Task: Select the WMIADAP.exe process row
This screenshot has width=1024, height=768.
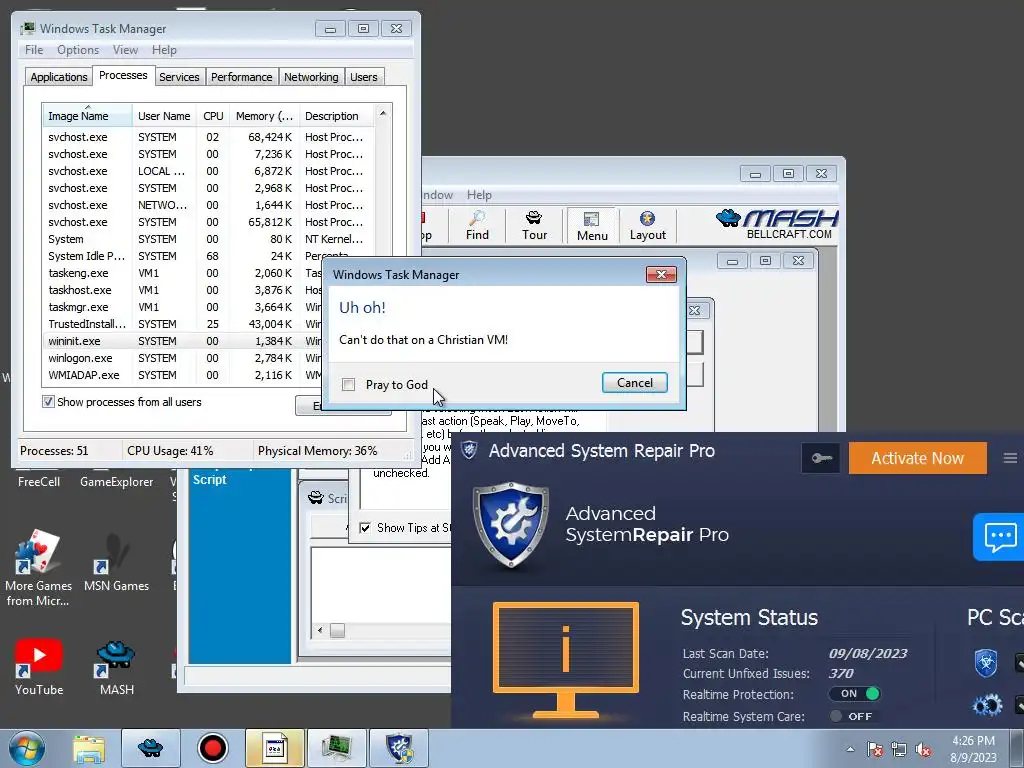Action: (x=182, y=375)
